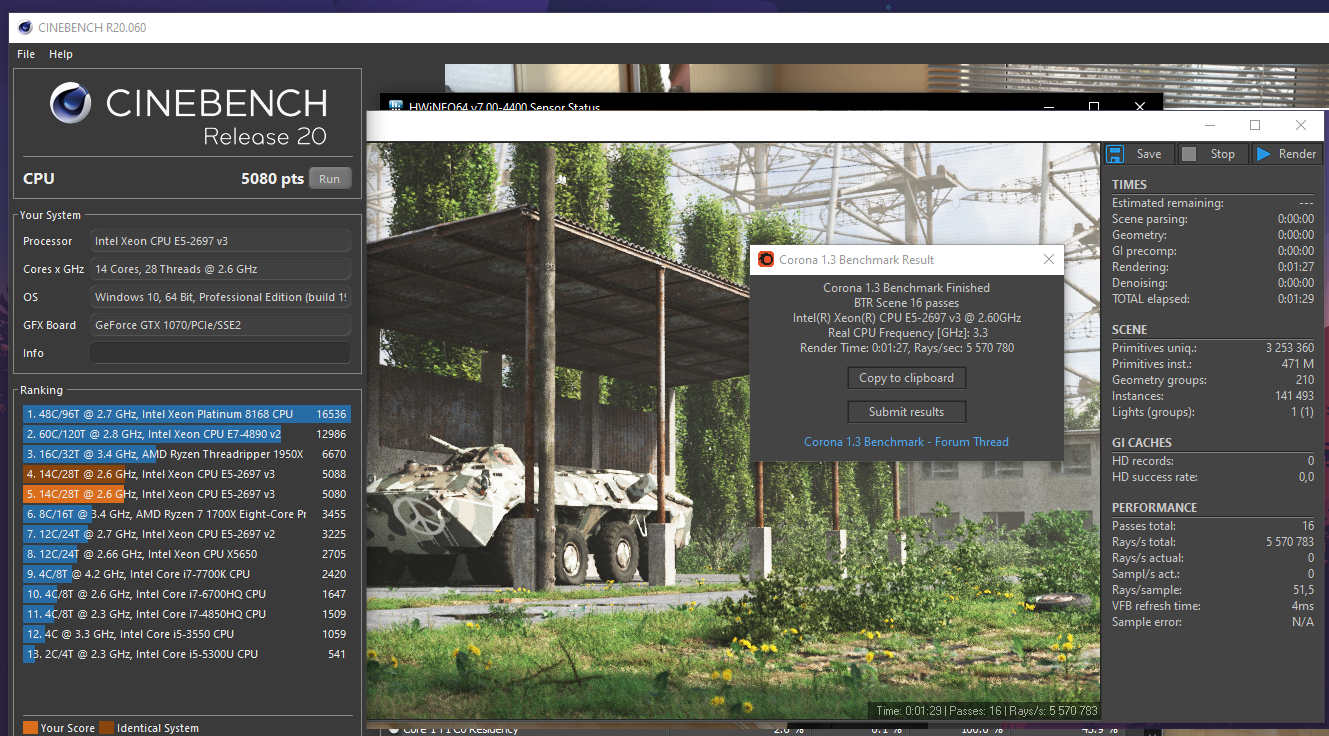
Task: Click the Rays/sample value 51,5
Action: tap(1303, 590)
